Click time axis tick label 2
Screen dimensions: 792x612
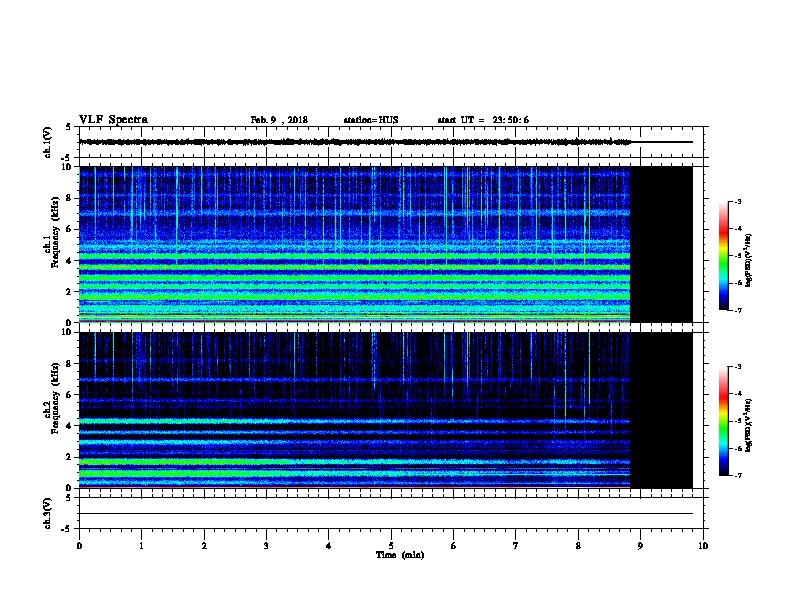click(204, 546)
